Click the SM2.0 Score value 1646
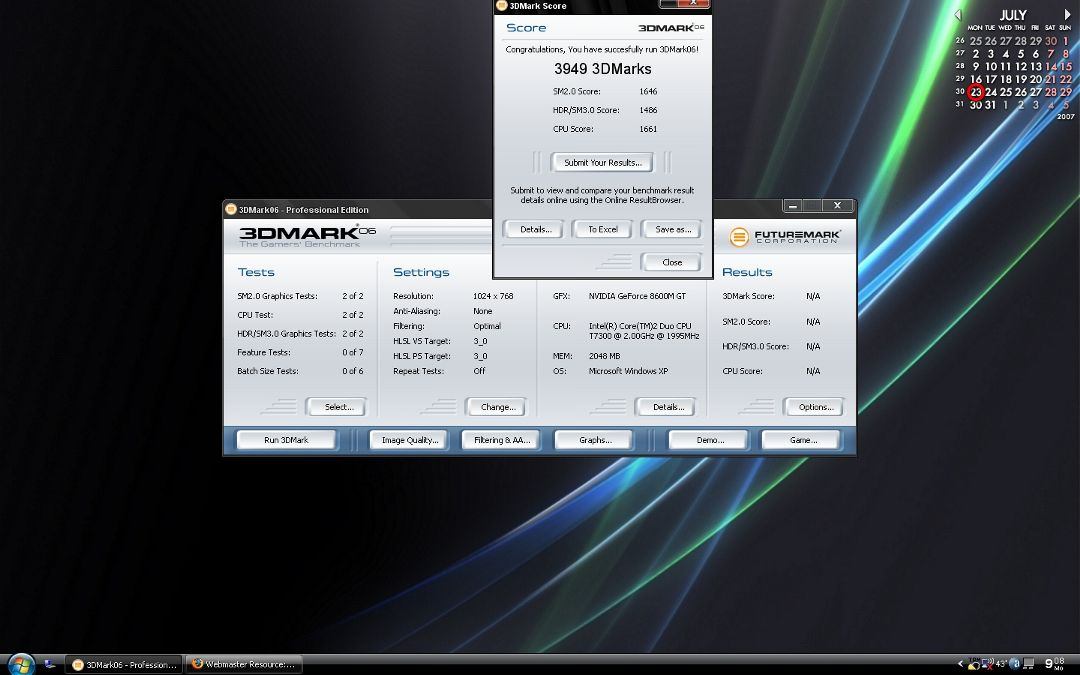The image size is (1080, 675). [648, 92]
